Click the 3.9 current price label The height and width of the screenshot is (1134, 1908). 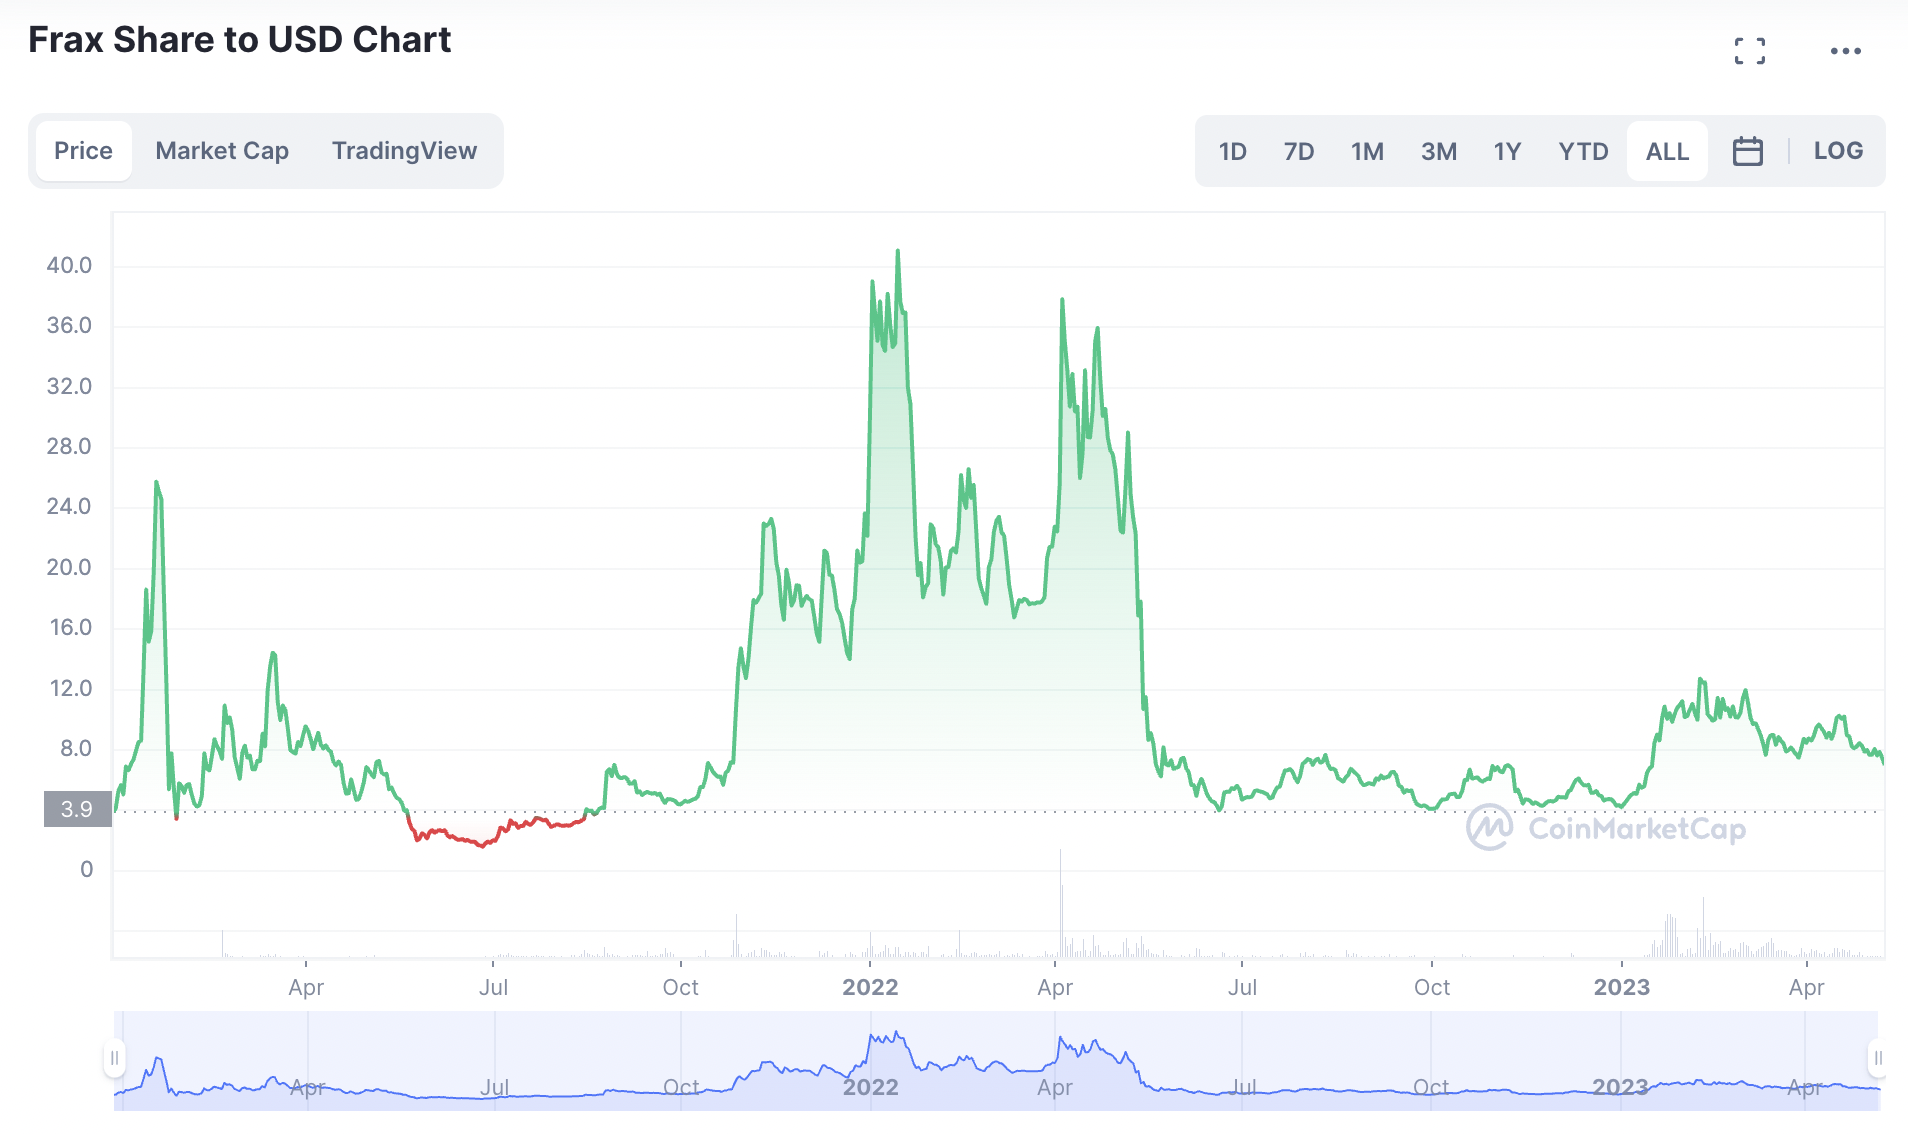point(77,809)
